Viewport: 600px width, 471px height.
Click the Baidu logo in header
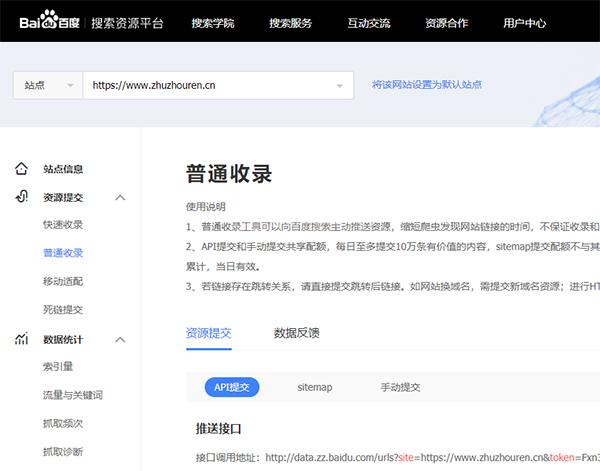pyautogui.click(x=49, y=22)
